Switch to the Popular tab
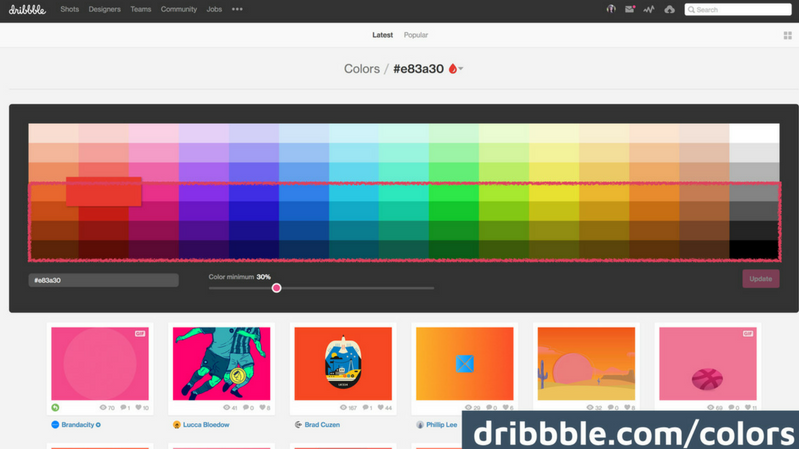This screenshot has height=449, width=799. 416,35
